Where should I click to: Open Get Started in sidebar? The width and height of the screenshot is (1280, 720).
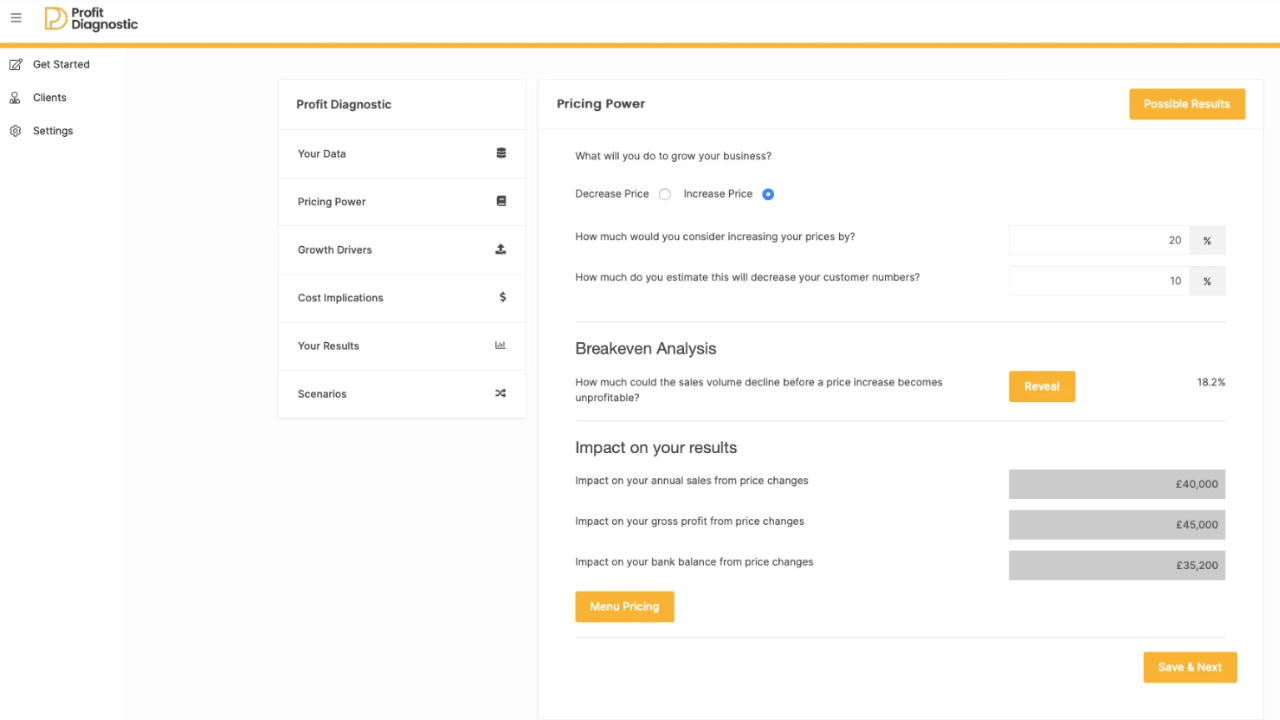pyautogui.click(x=62, y=64)
